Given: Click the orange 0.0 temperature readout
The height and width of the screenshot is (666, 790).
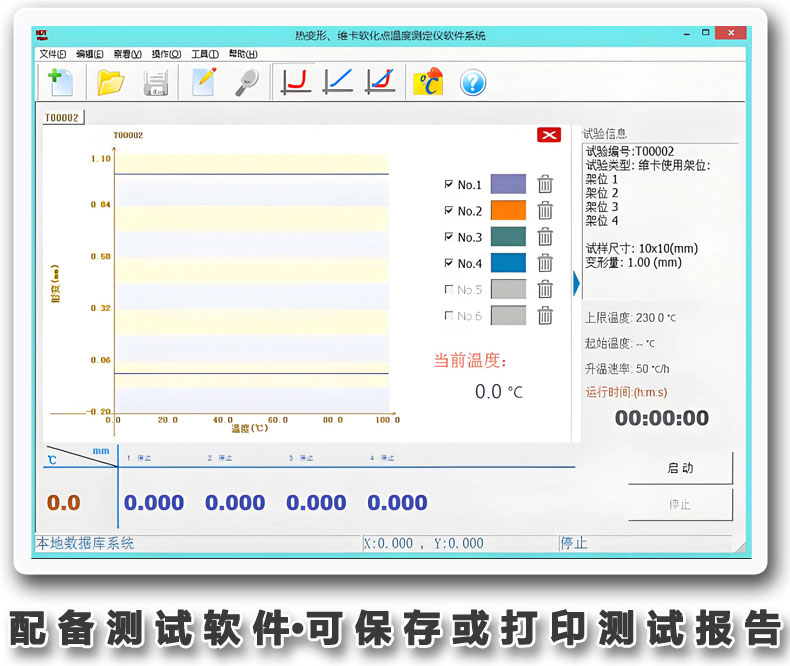Looking at the screenshot, I should point(63,503).
